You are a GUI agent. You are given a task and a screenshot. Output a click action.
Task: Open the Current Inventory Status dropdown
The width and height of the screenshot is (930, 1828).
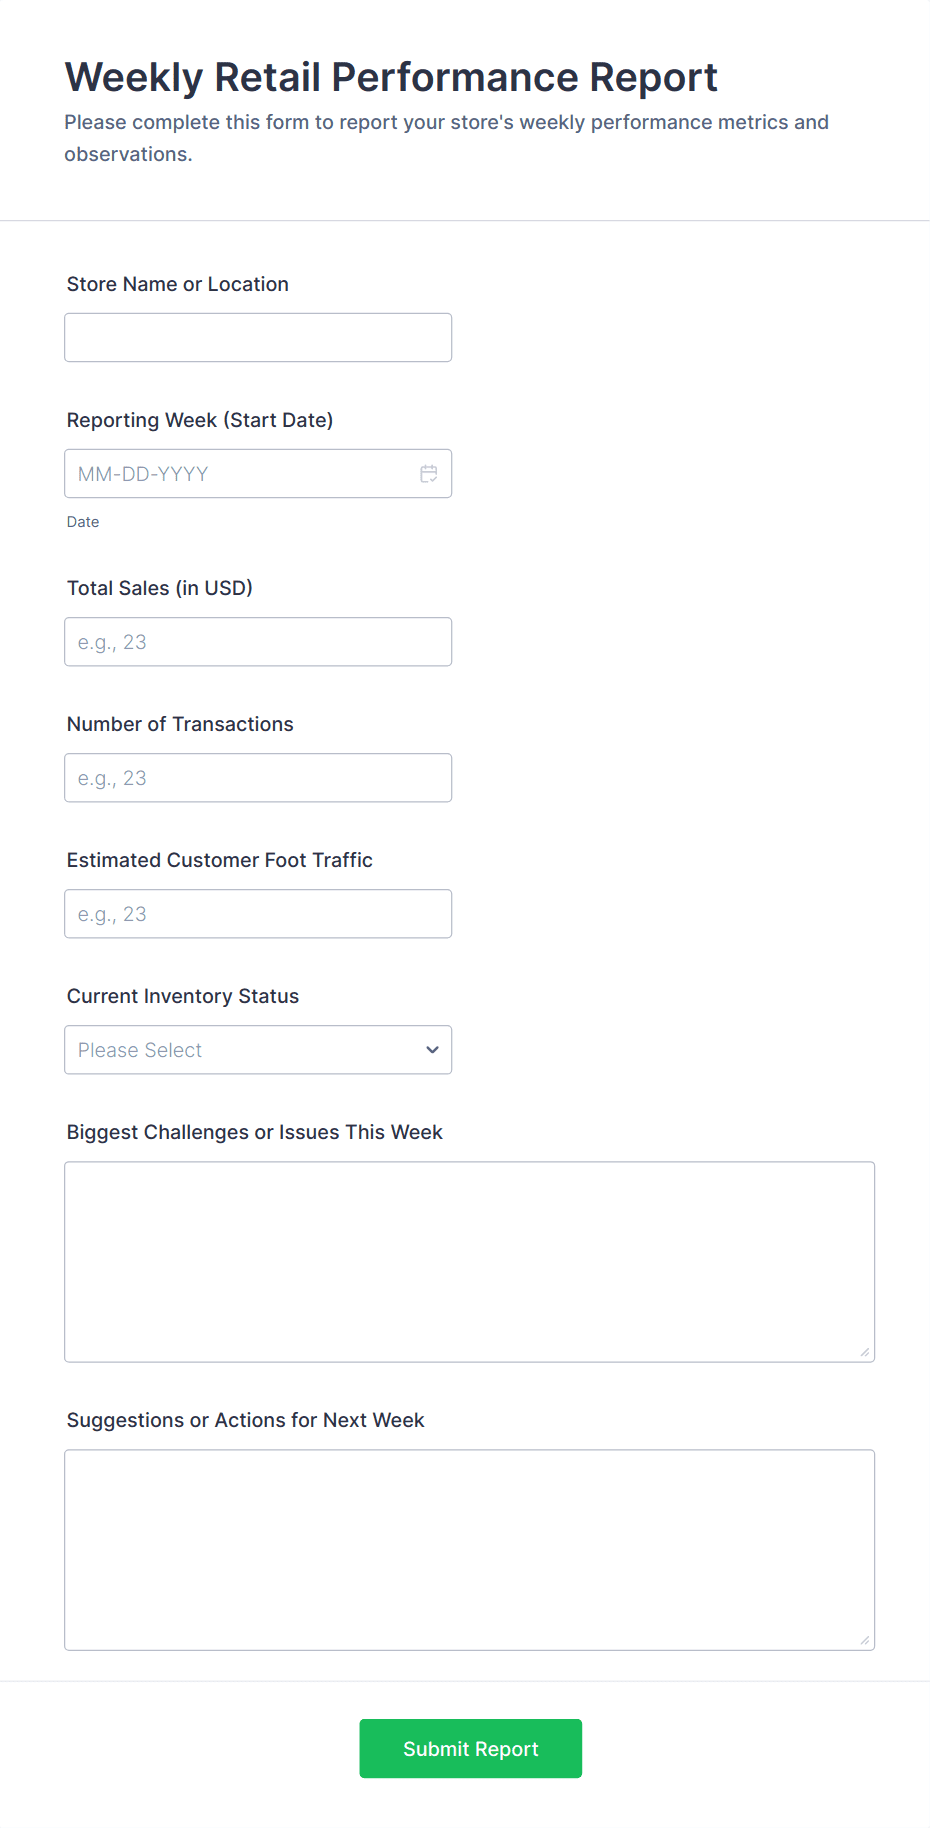[x=258, y=1050]
